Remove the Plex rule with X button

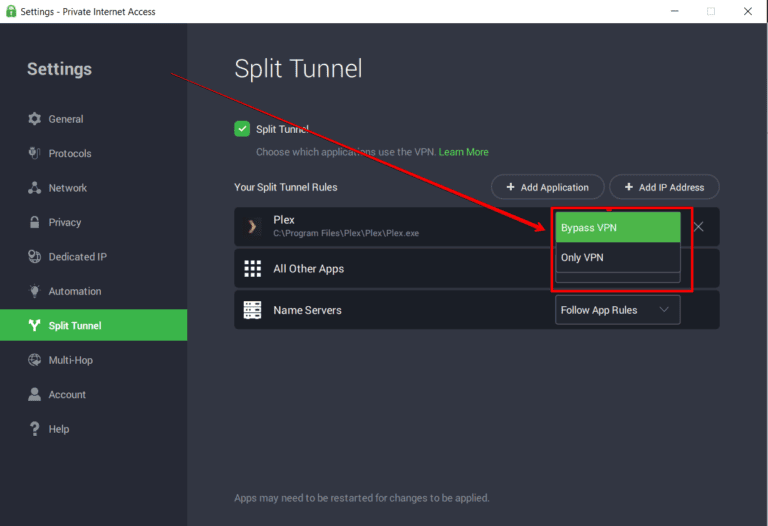tap(699, 227)
